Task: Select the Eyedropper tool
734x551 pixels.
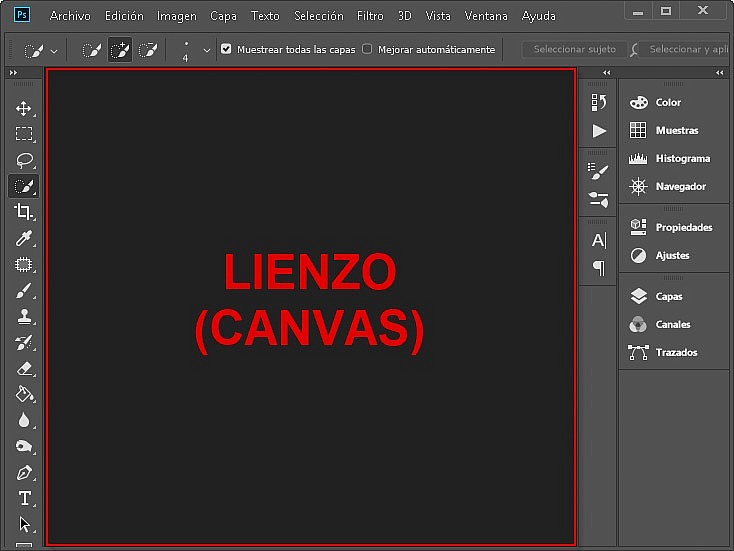Action: 23,238
